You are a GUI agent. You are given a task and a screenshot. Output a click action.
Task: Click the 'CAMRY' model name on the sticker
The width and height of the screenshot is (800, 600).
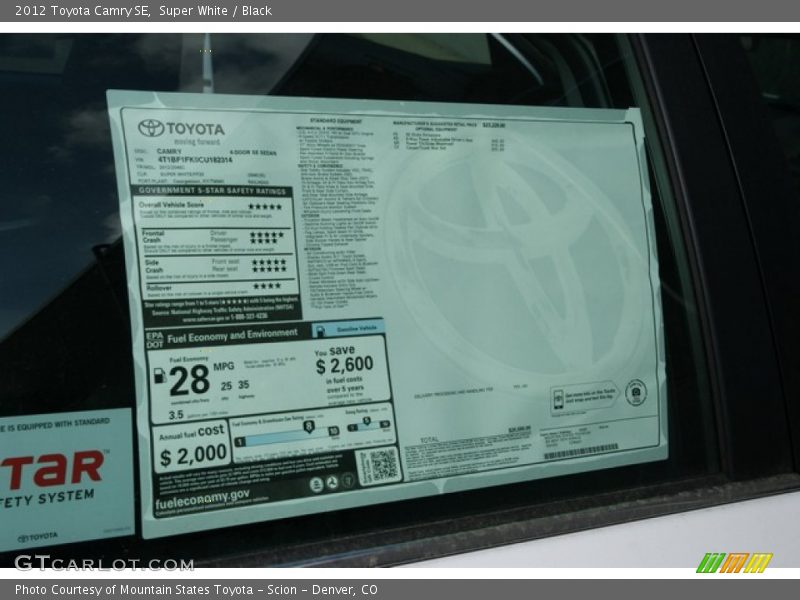(169, 152)
